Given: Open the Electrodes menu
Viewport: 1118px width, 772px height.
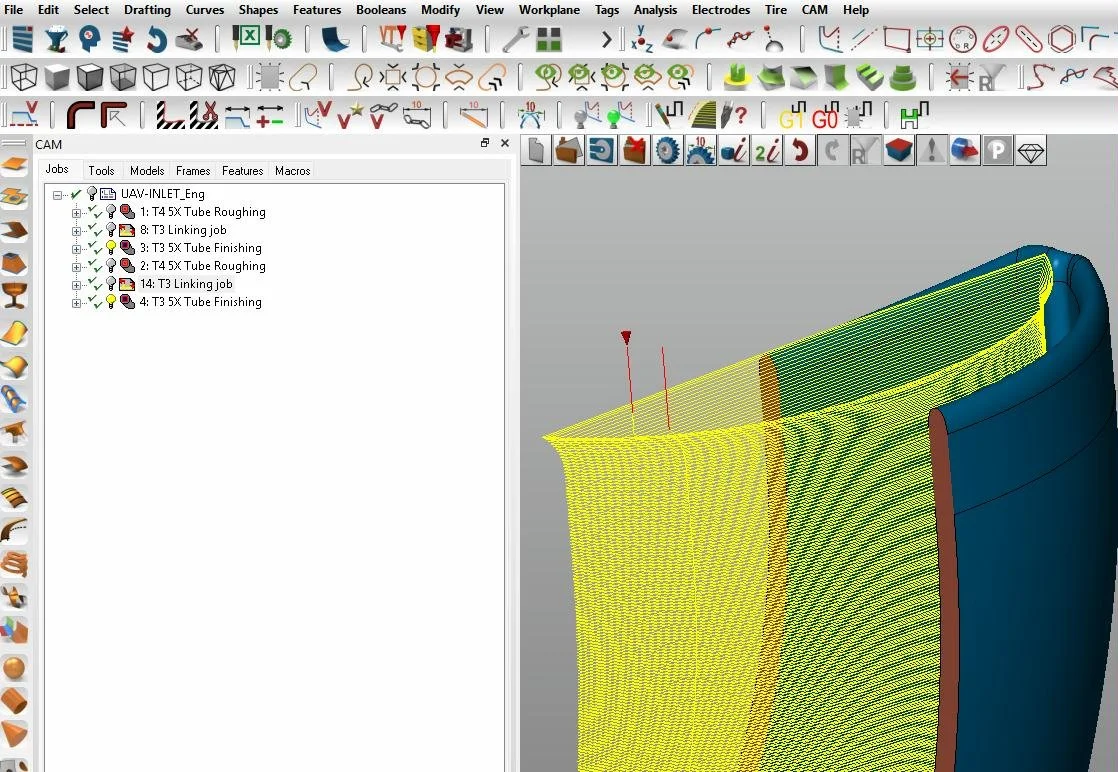Looking at the screenshot, I should click(x=720, y=10).
